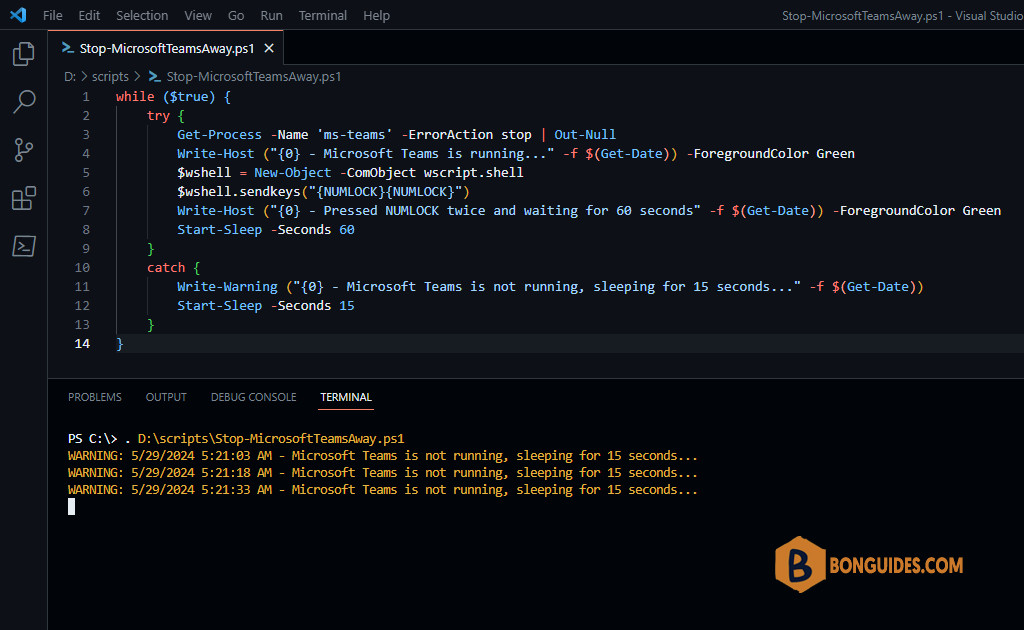
Task: Switch to the DEBUG CONSOLE tab
Action: coord(253,397)
